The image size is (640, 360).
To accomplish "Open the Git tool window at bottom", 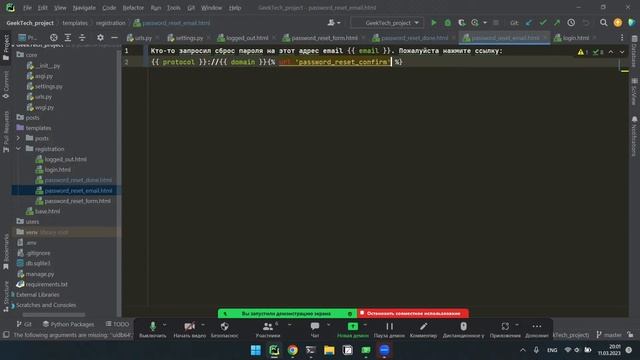I will click(x=24, y=324).
